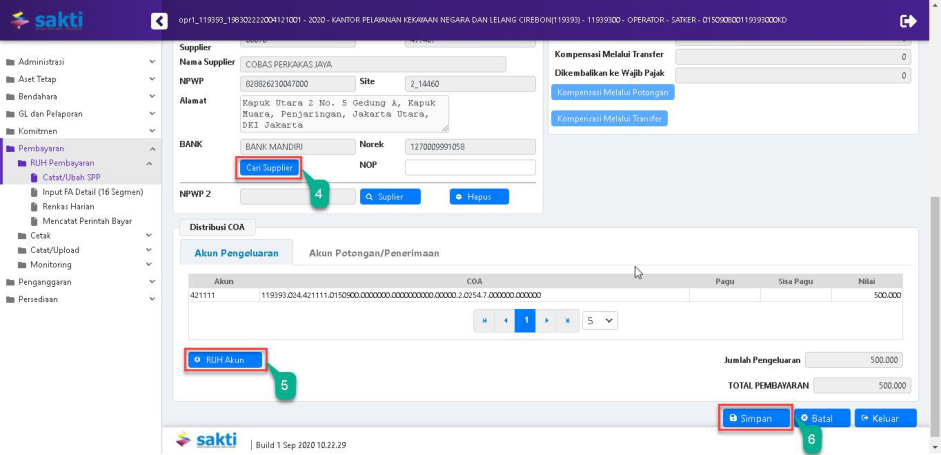Click the logout icon in header
The height and width of the screenshot is (455, 941).
coord(908,21)
